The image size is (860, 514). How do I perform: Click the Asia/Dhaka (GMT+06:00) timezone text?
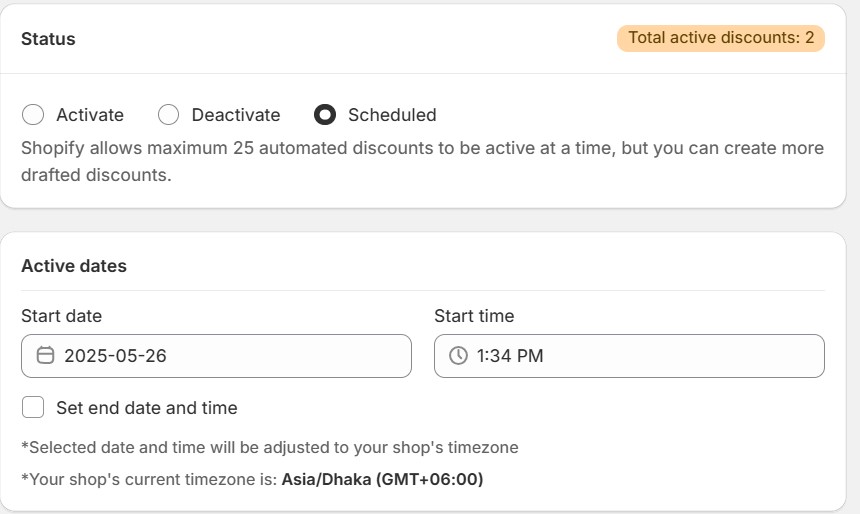pos(382,480)
